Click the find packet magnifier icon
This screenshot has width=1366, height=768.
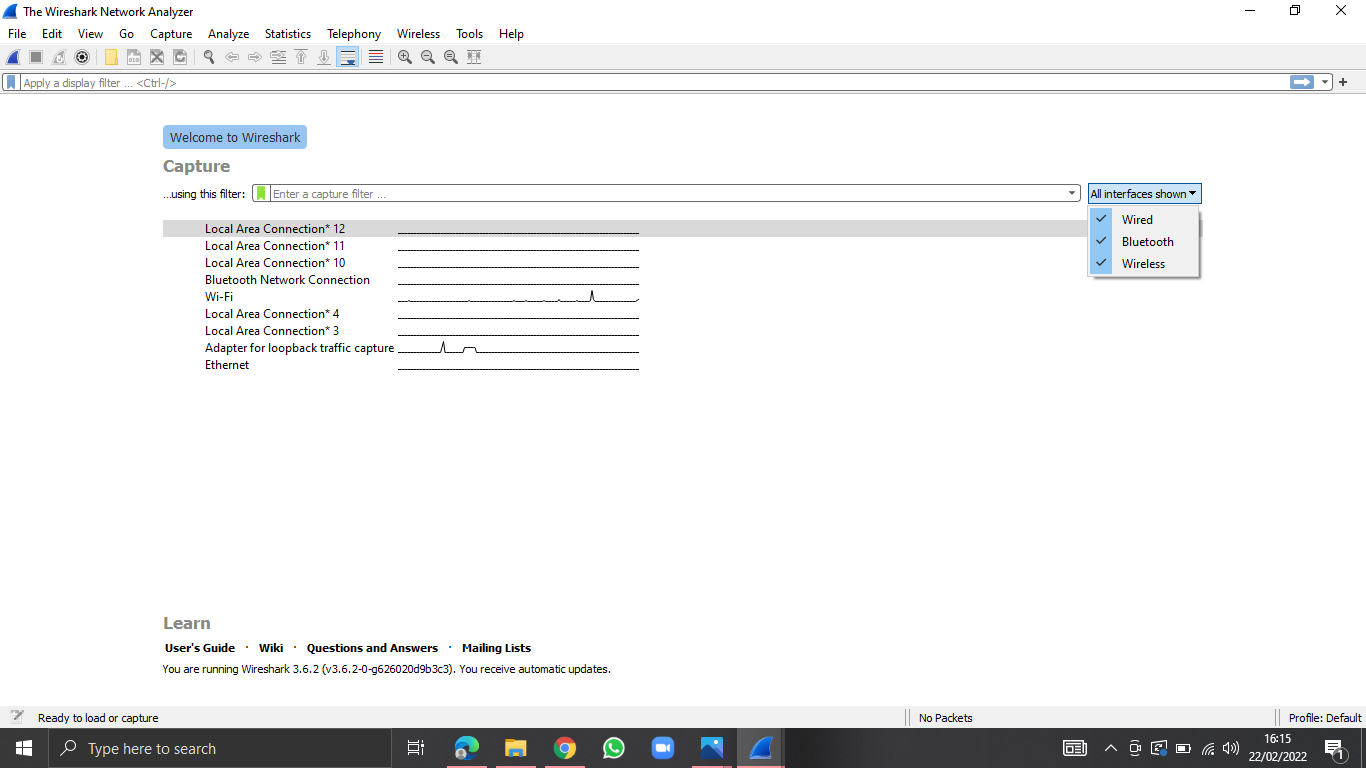pos(209,57)
